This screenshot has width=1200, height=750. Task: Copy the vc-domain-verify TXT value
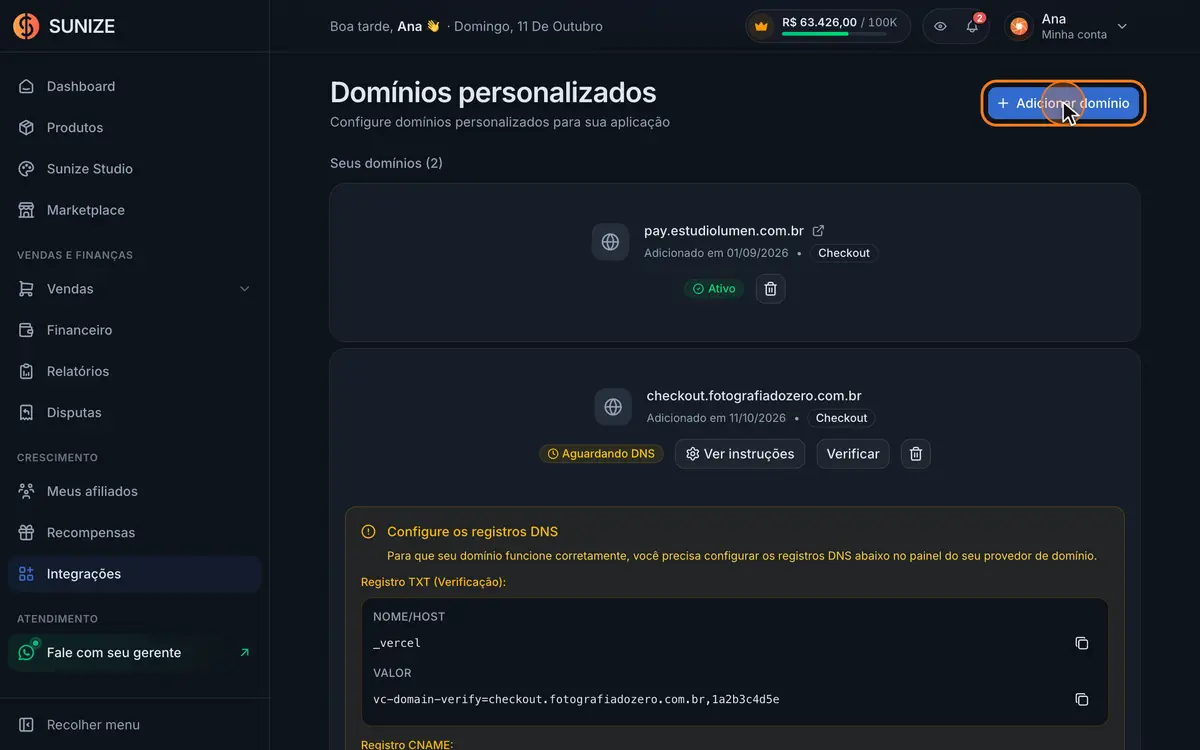[x=1081, y=700]
